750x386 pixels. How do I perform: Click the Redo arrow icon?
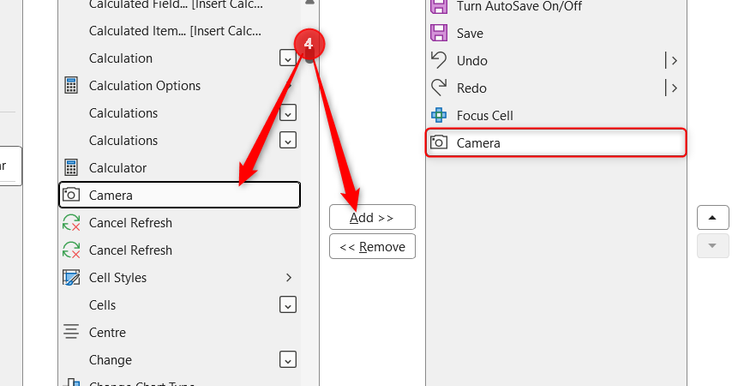pyautogui.click(x=439, y=88)
